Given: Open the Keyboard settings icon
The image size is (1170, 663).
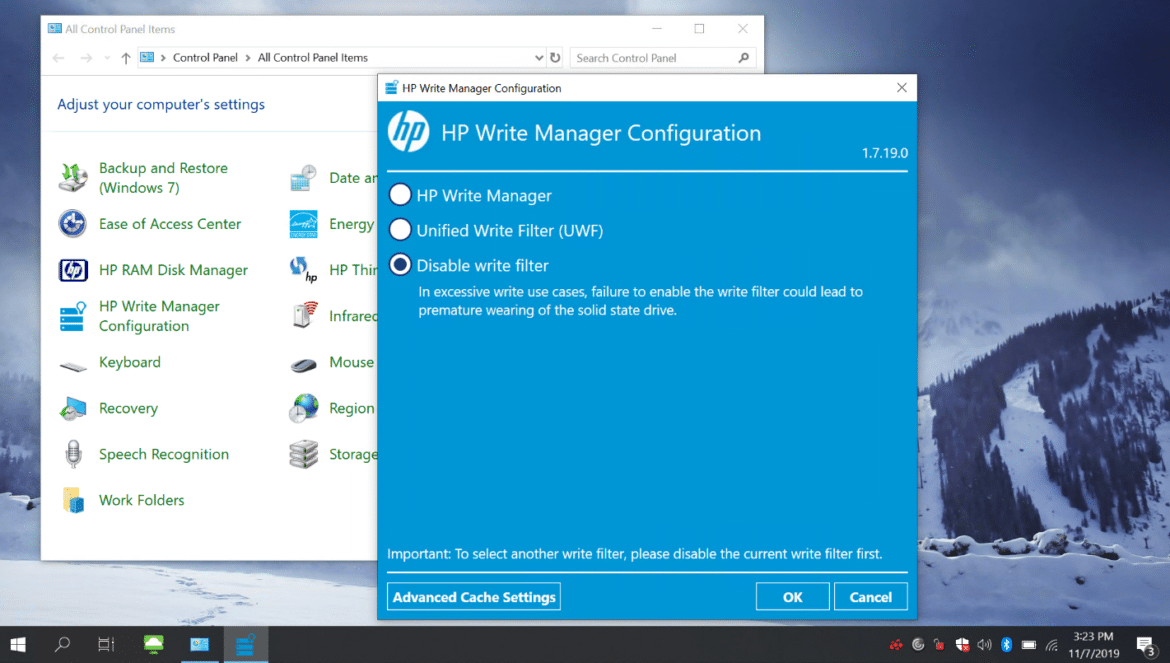Looking at the screenshot, I should click(73, 365).
